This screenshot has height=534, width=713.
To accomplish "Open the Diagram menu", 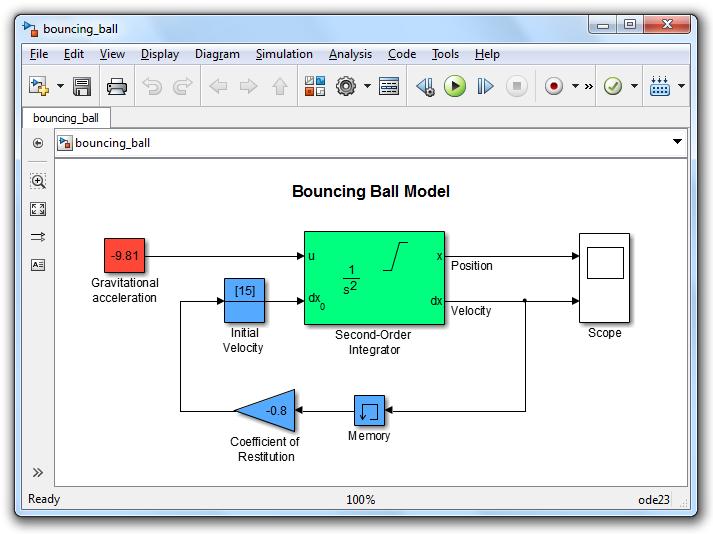I will tap(217, 54).
